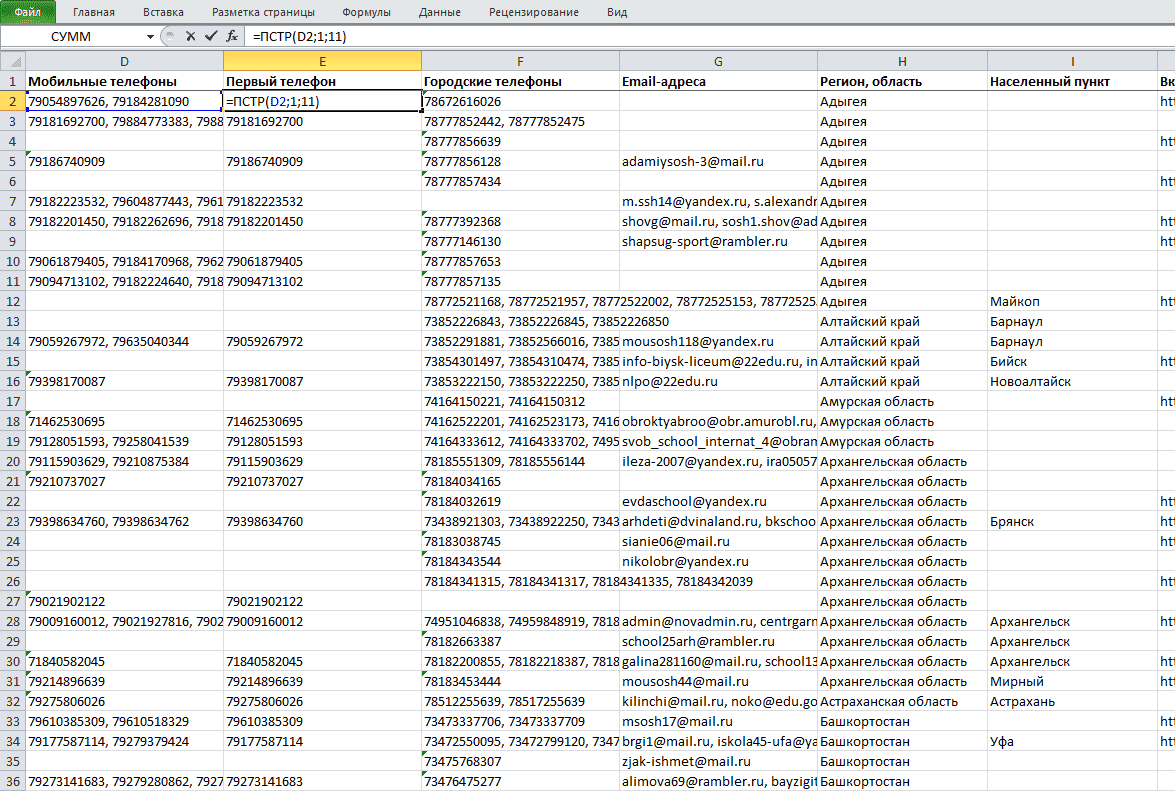Viewport: 1175px width, 791px height.
Task: Switch to the Формулы ribbon tab
Action: [366, 12]
